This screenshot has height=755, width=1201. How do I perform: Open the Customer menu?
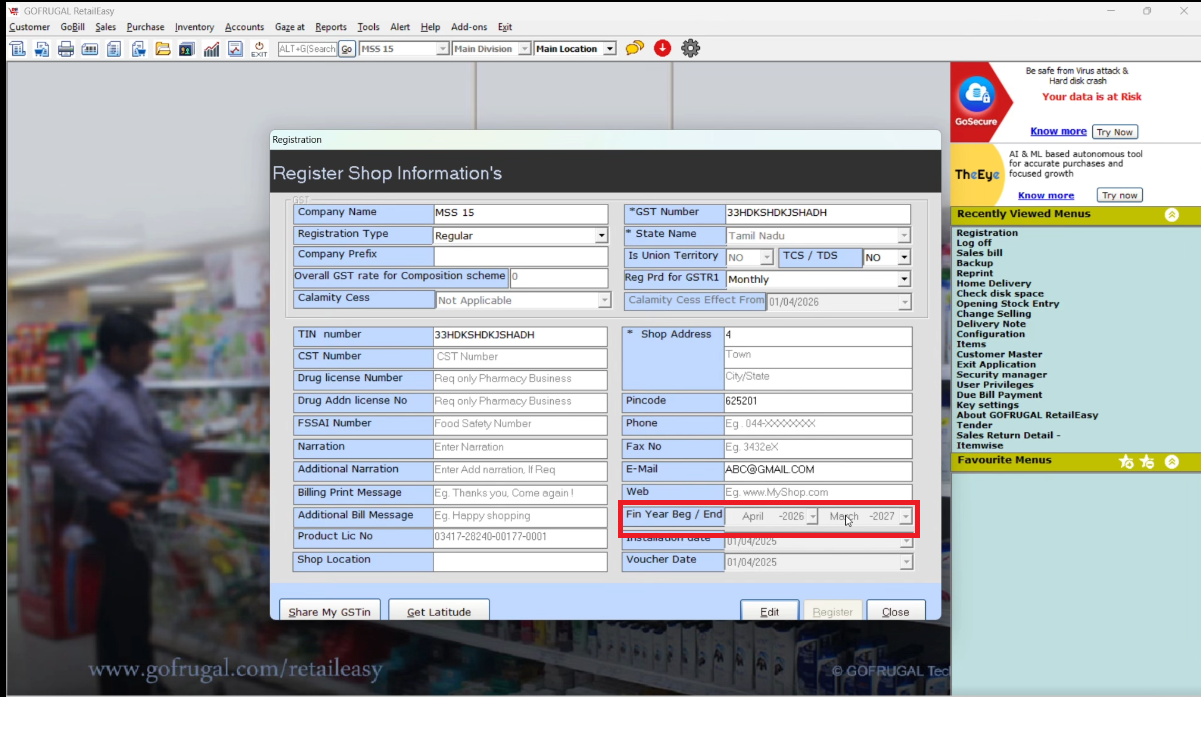pyautogui.click(x=29, y=27)
